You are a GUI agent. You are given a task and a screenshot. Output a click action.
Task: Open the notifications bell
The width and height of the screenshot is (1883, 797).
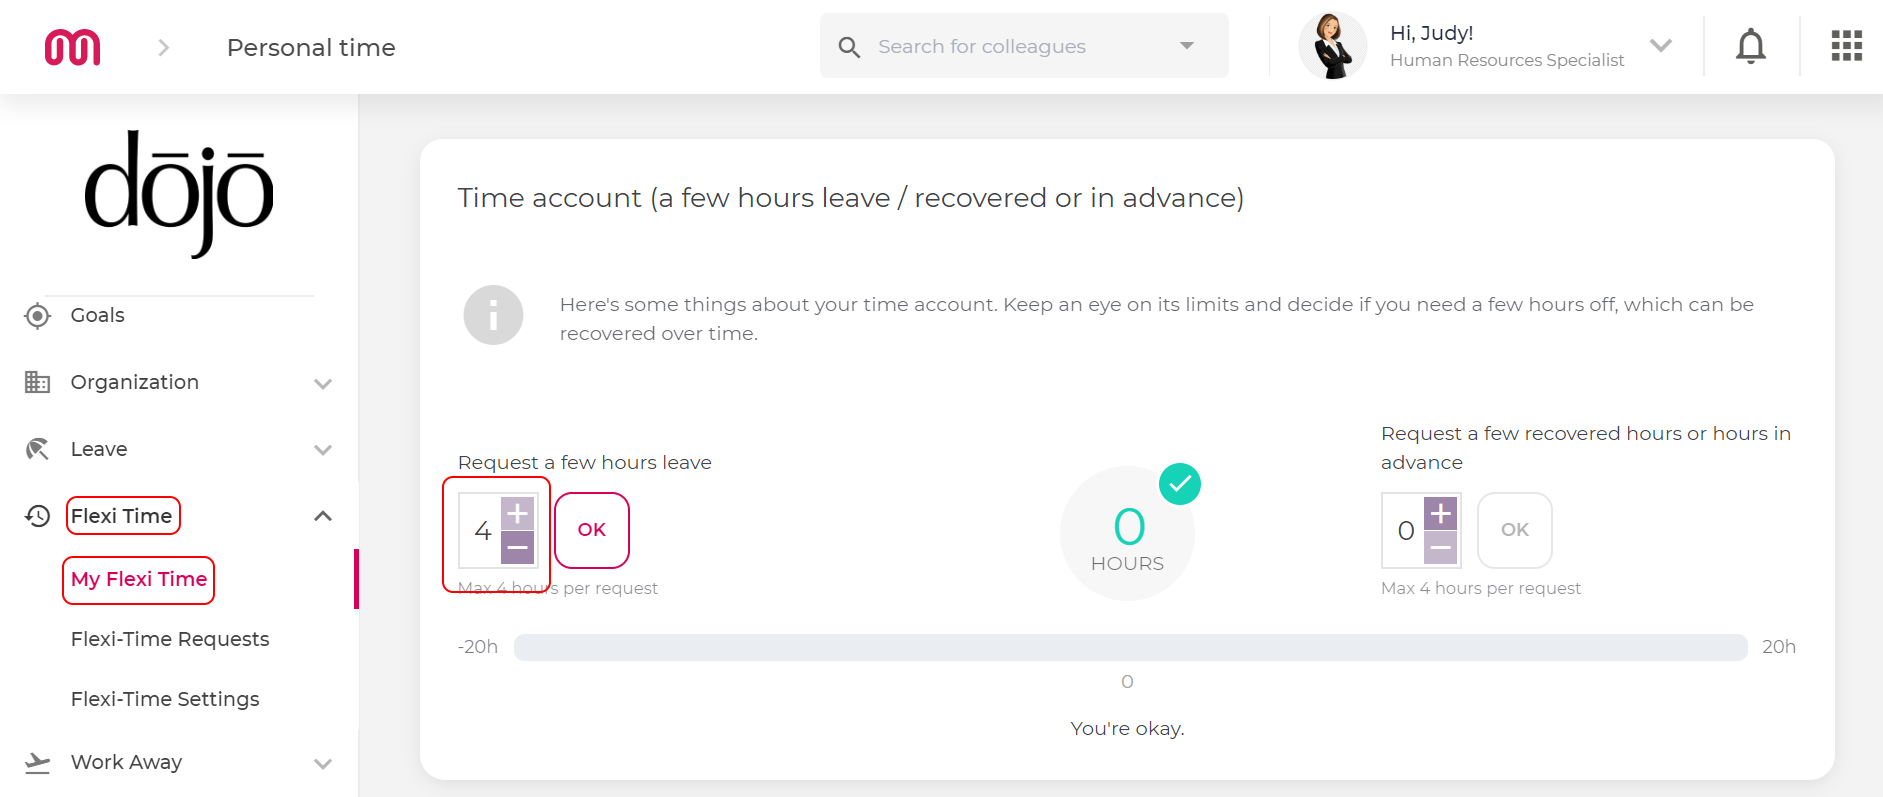pyautogui.click(x=1750, y=47)
